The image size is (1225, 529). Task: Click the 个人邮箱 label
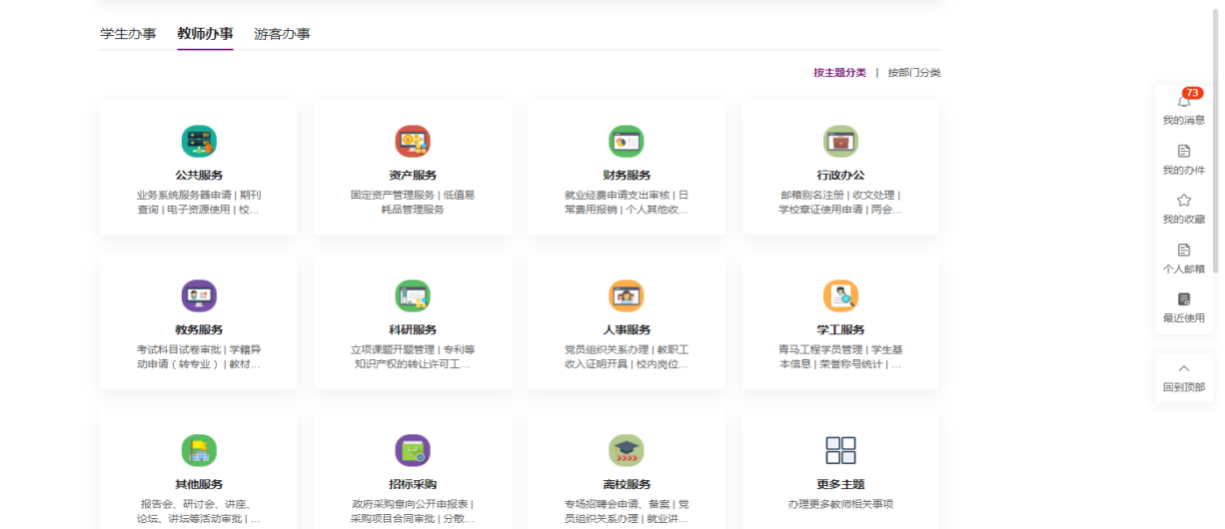point(1184,269)
